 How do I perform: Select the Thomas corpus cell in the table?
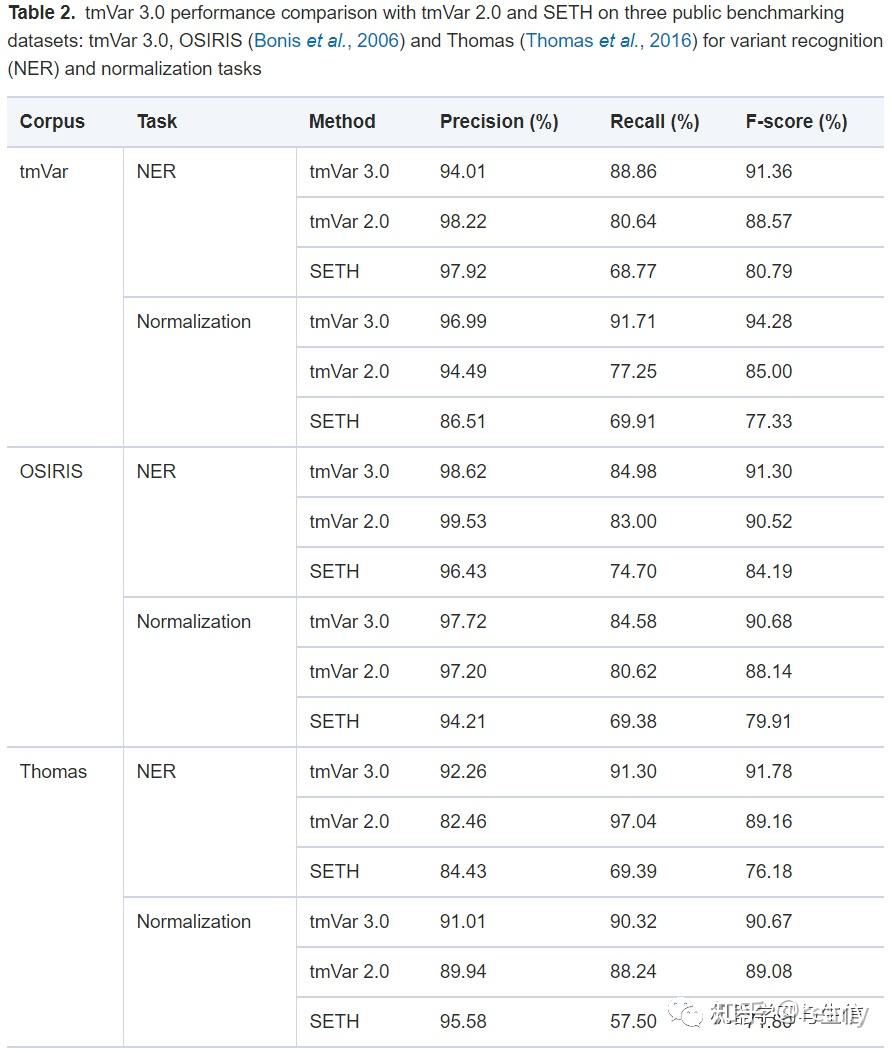(53, 771)
